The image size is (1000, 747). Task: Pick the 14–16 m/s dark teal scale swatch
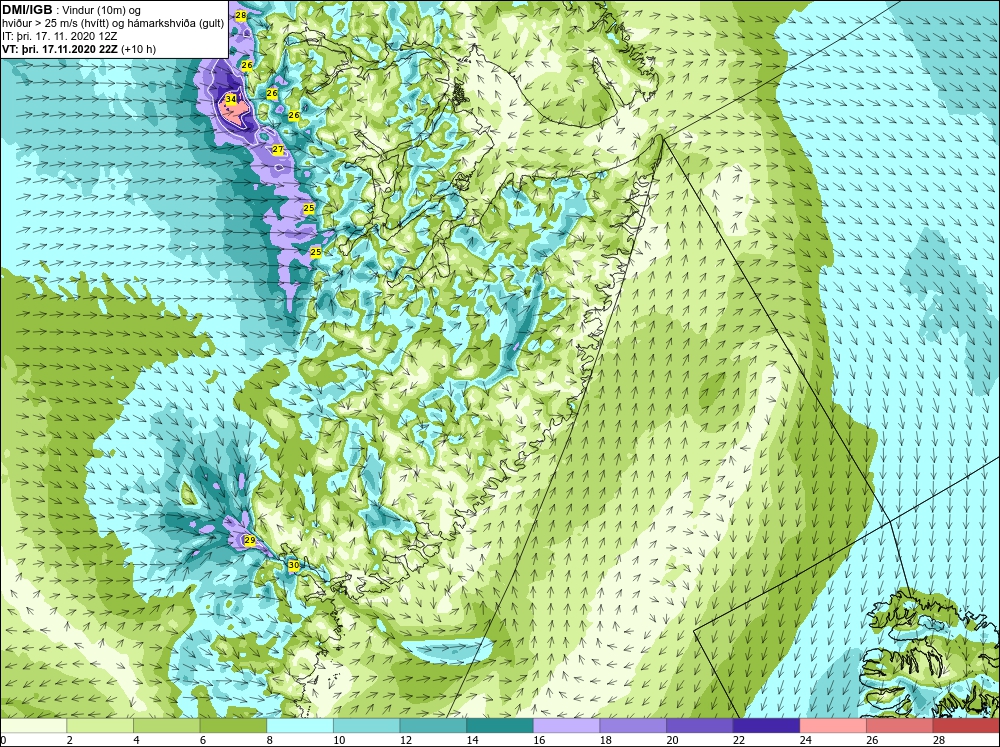pyautogui.click(x=499, y=725)
